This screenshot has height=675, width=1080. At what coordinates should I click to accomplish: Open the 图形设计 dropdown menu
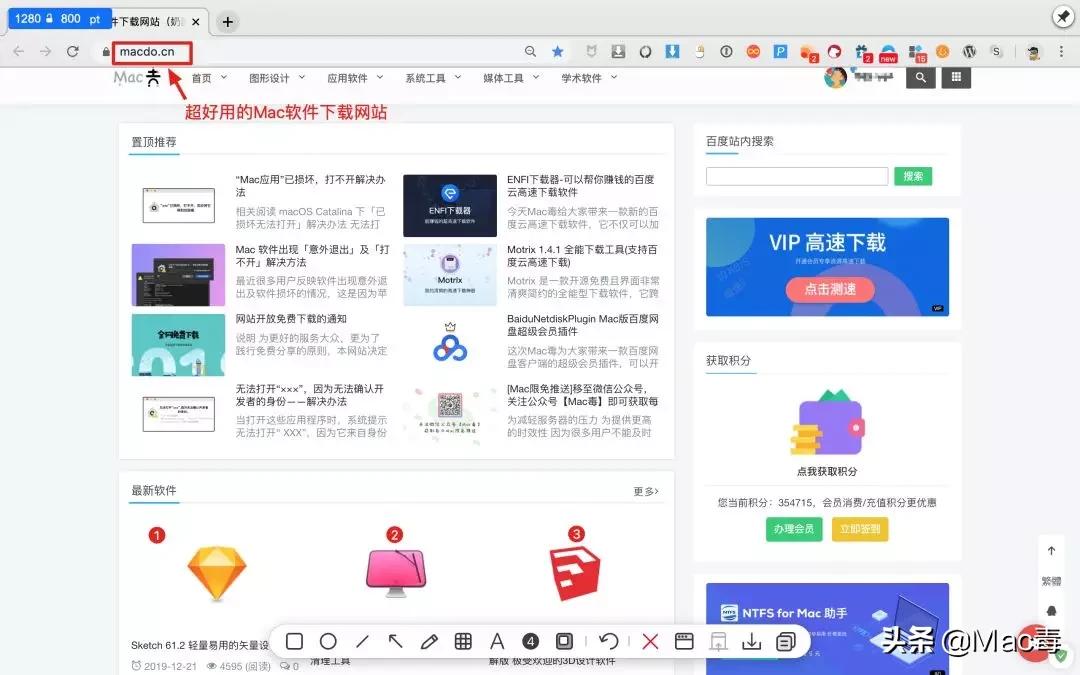click(268, 77)
